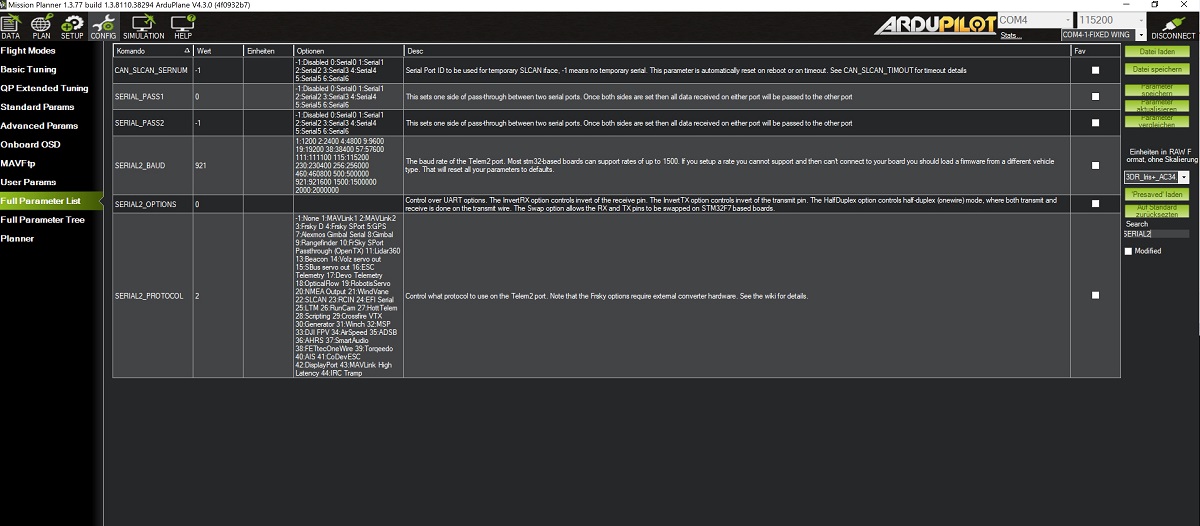The image size is (1200, 526).
Task: Select Full Parameter List in the sidebar
Action: [51, 201]
